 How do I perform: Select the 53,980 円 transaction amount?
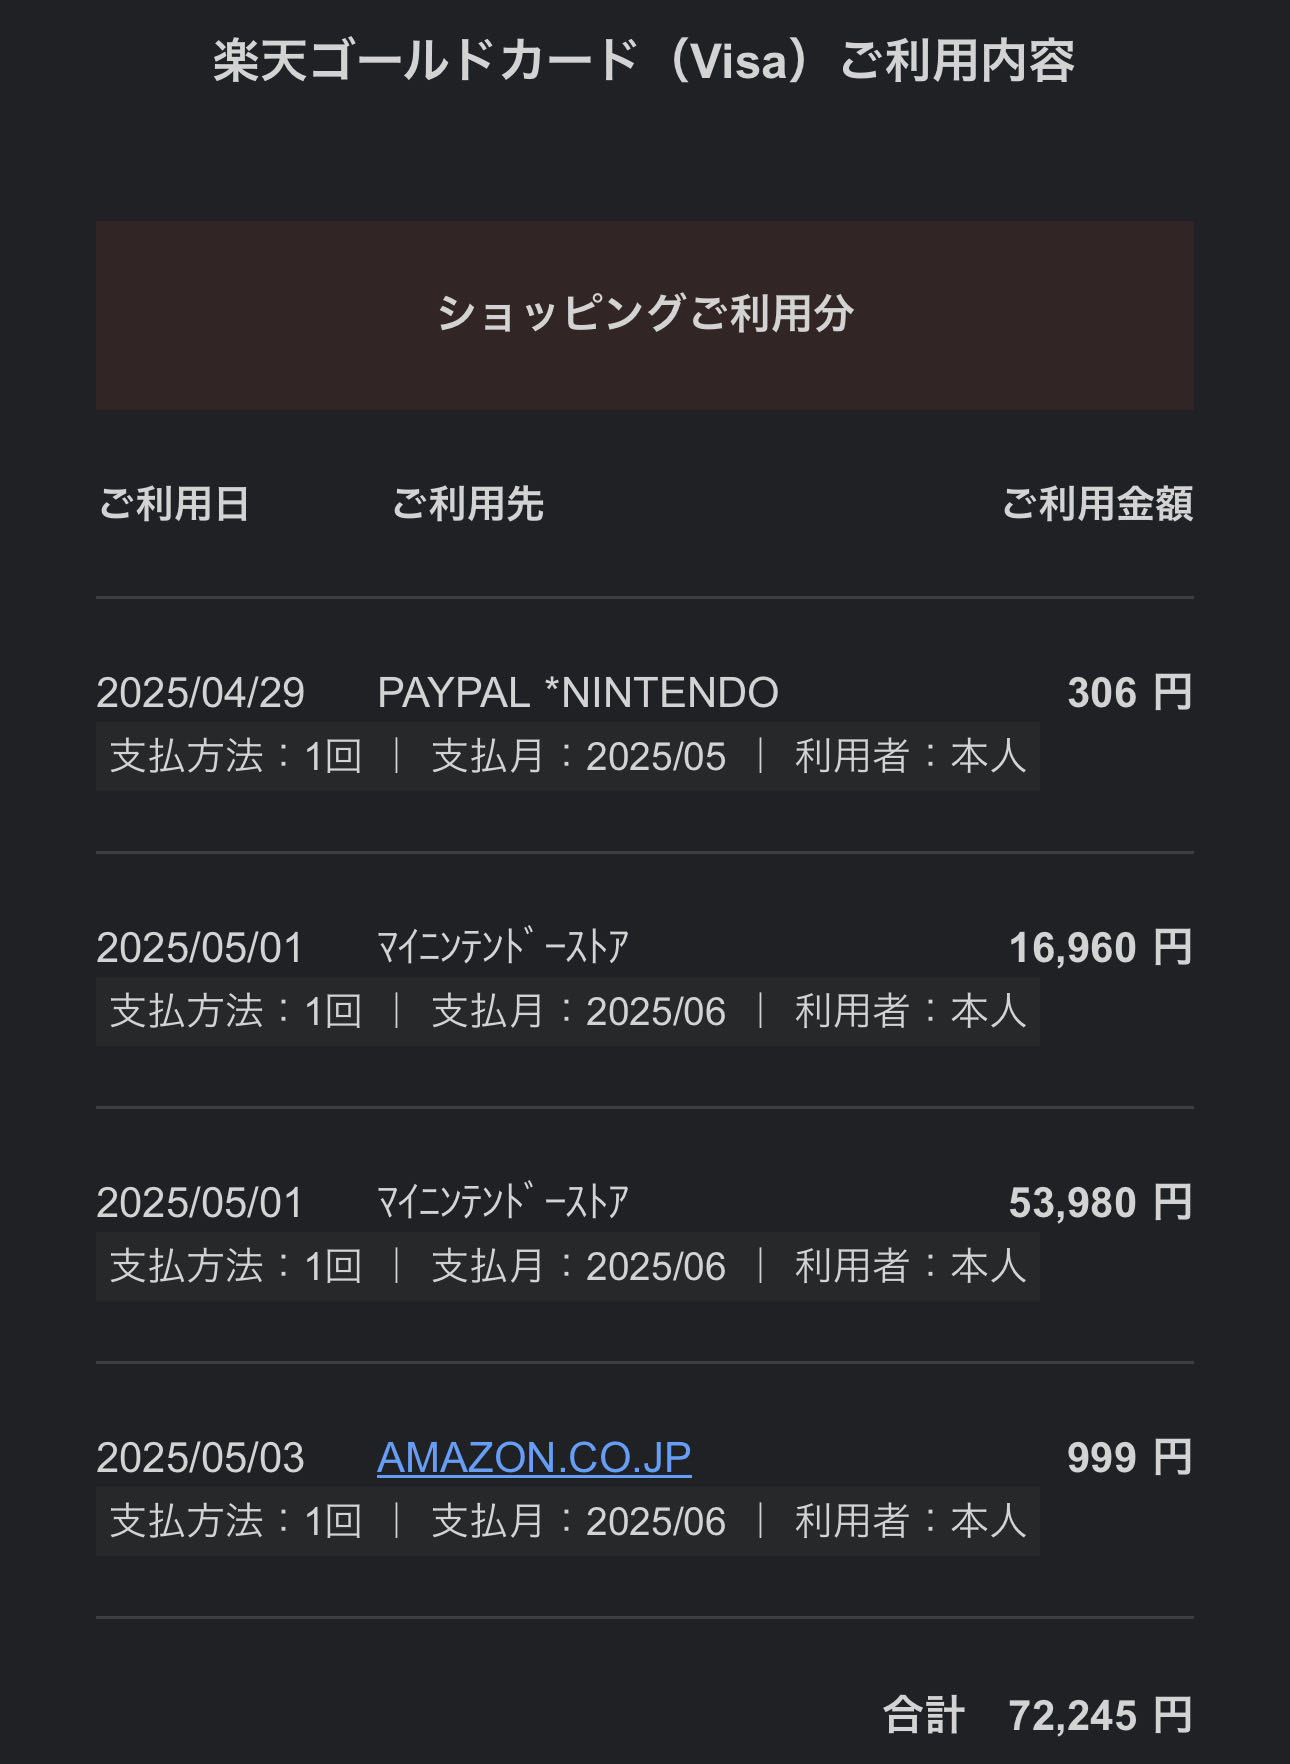[1101, 1203]
